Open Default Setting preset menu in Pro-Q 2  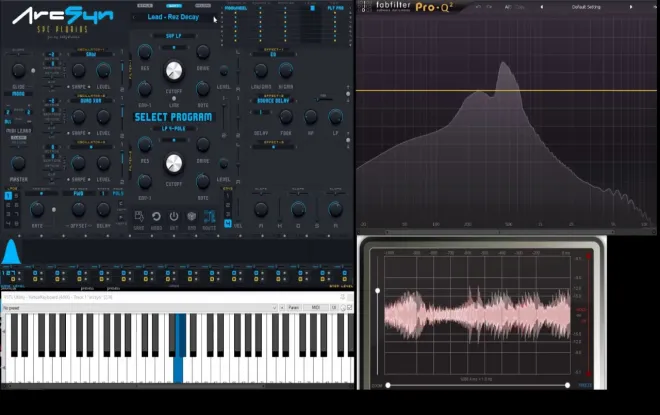click(586, 7)
